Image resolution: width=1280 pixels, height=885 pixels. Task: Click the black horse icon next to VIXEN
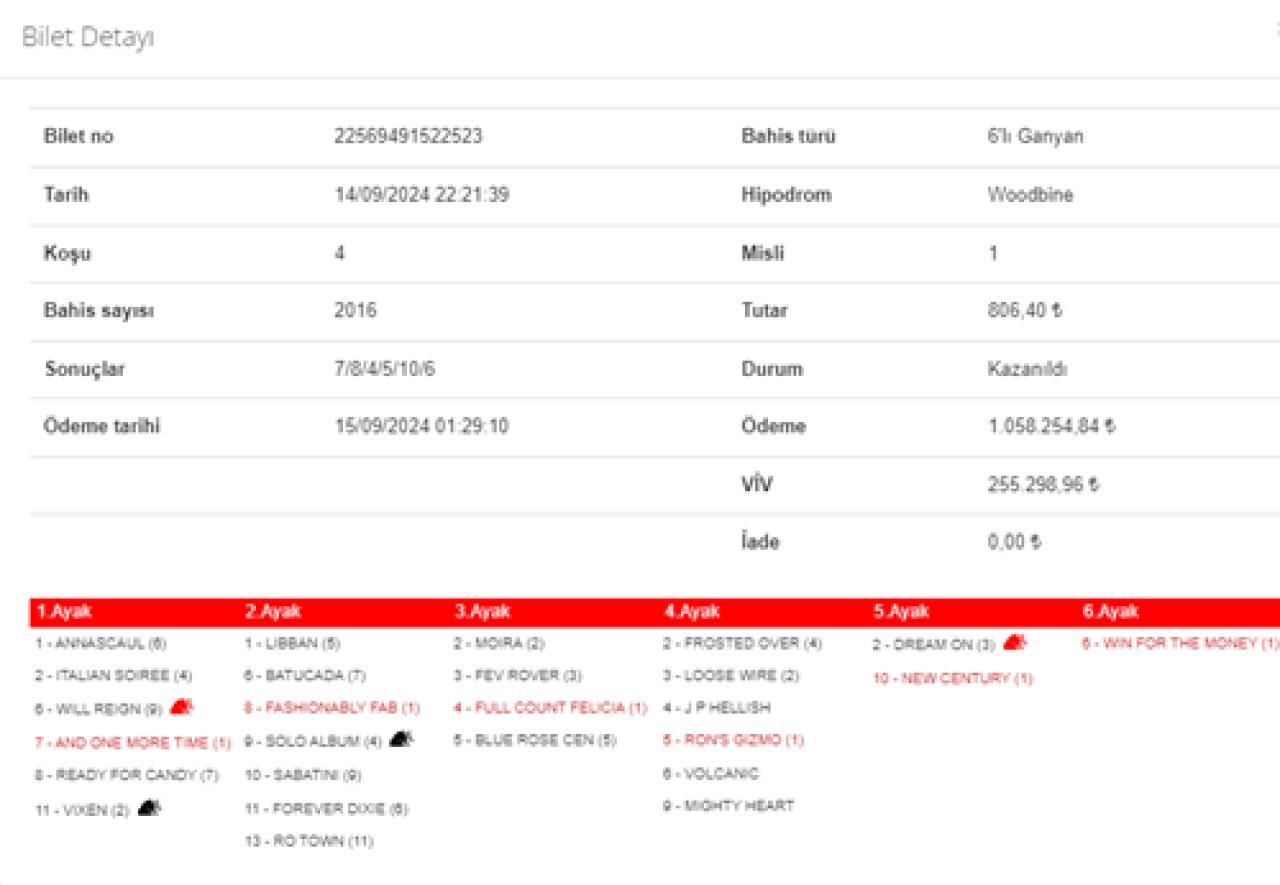pyautogui.click(x=149, y=806)
